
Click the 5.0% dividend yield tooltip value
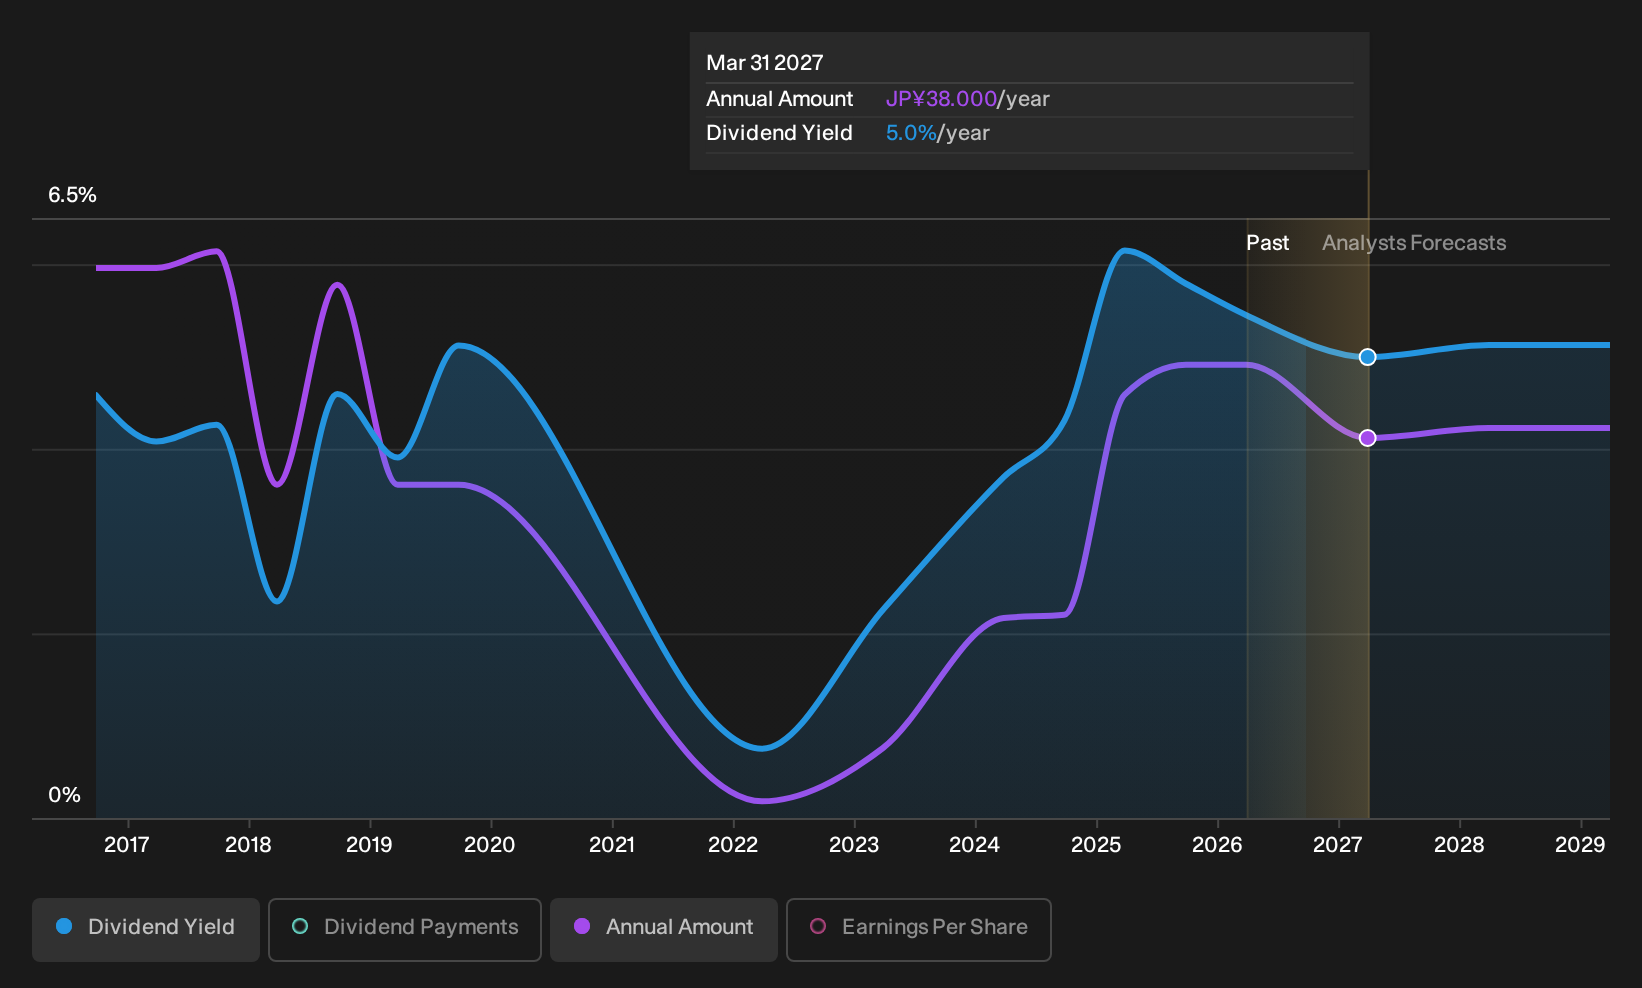[x=911, y=133]
